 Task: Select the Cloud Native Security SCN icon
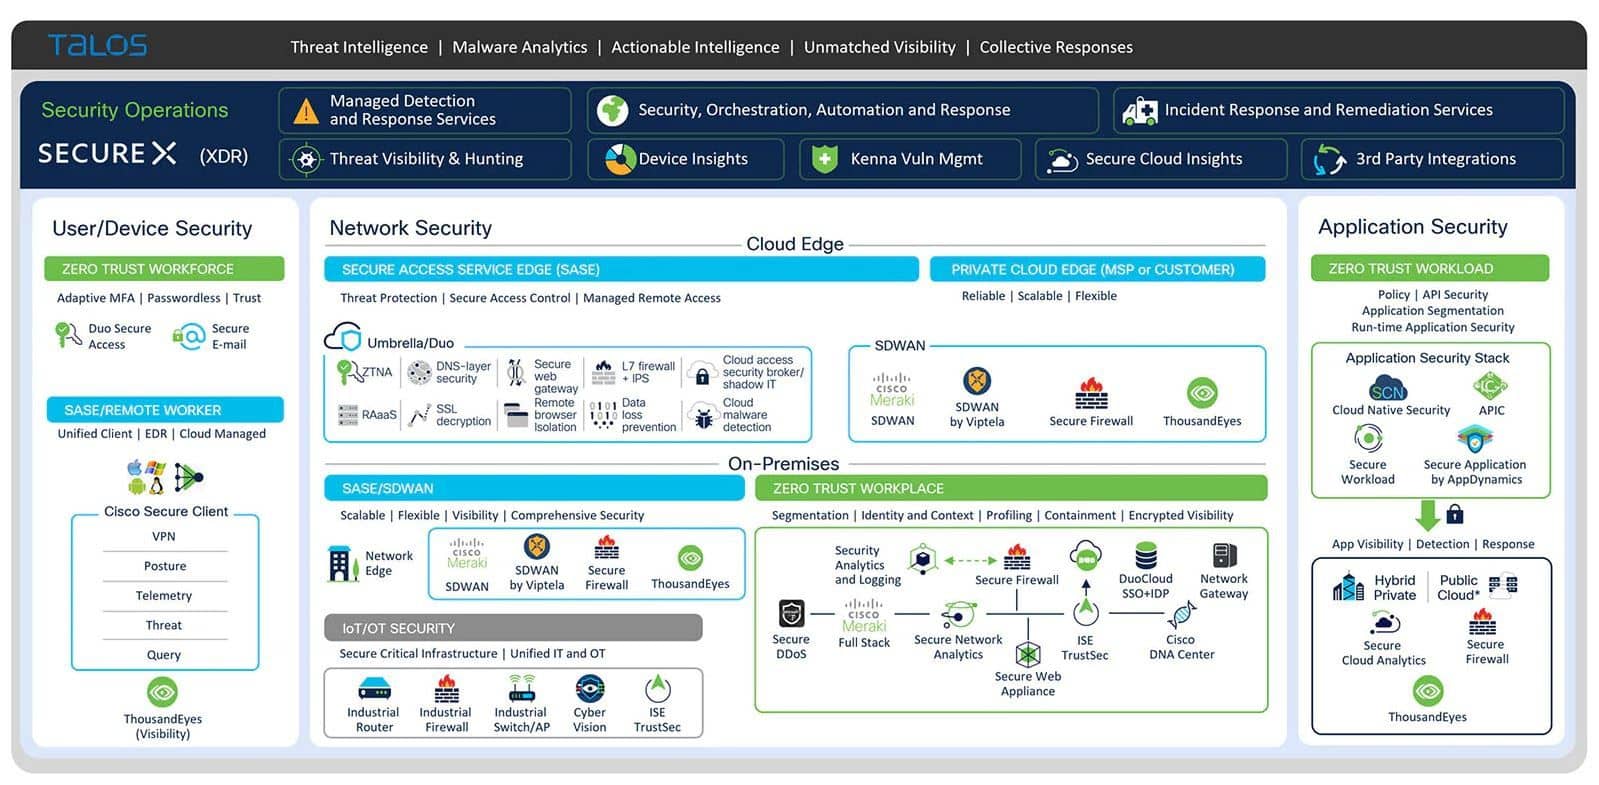click(x=1387, y=389)
